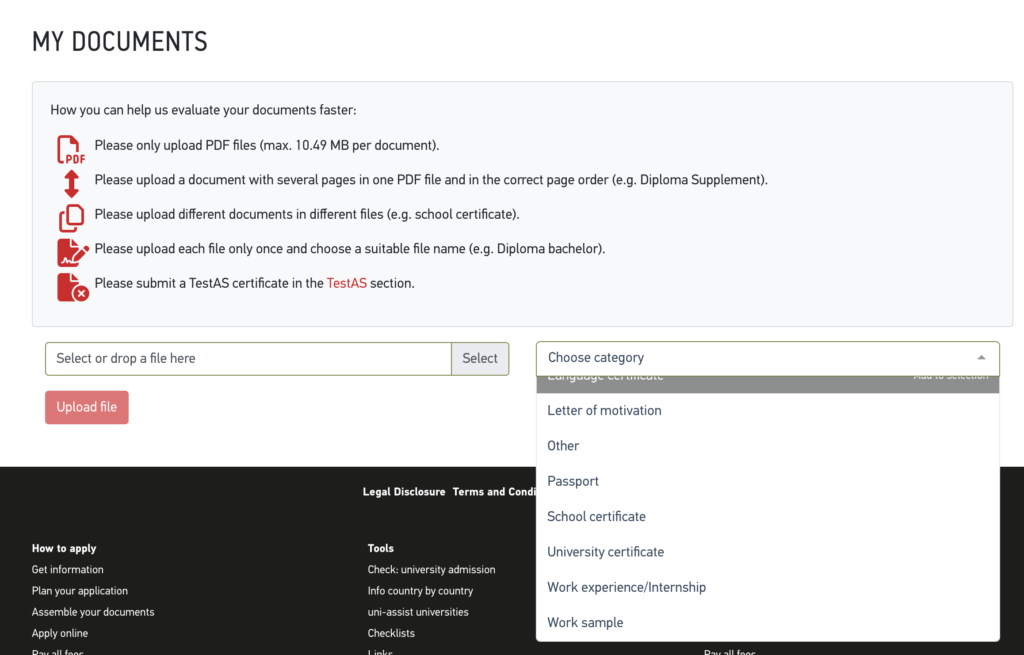Pick Passport from category list
Viewport: 1024px width, 655px height.
click(573, 481)
